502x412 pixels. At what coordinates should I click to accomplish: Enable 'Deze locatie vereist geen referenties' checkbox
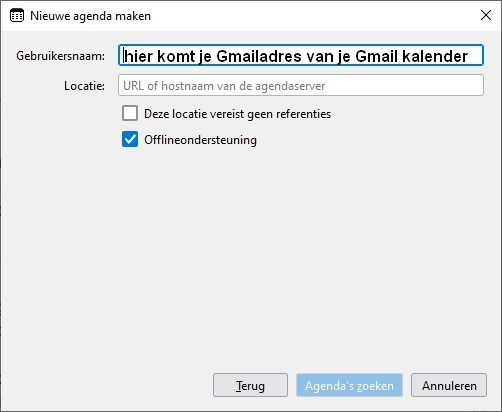pos(130,113)
